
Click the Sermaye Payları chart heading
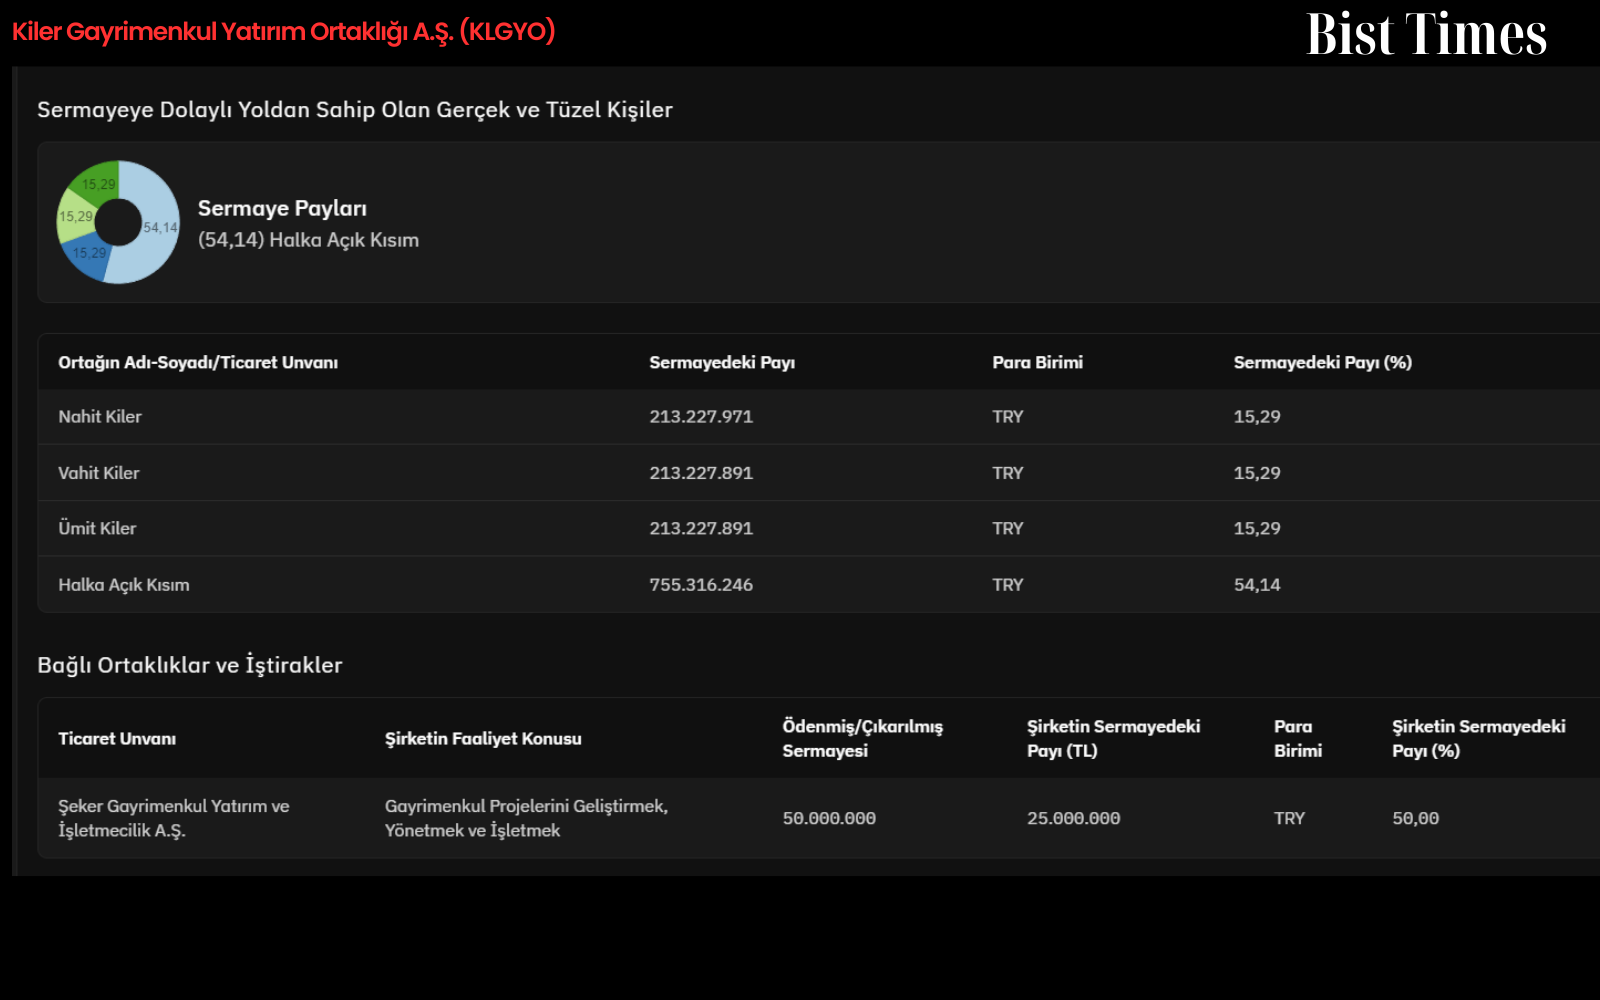[x=282, y=208]
